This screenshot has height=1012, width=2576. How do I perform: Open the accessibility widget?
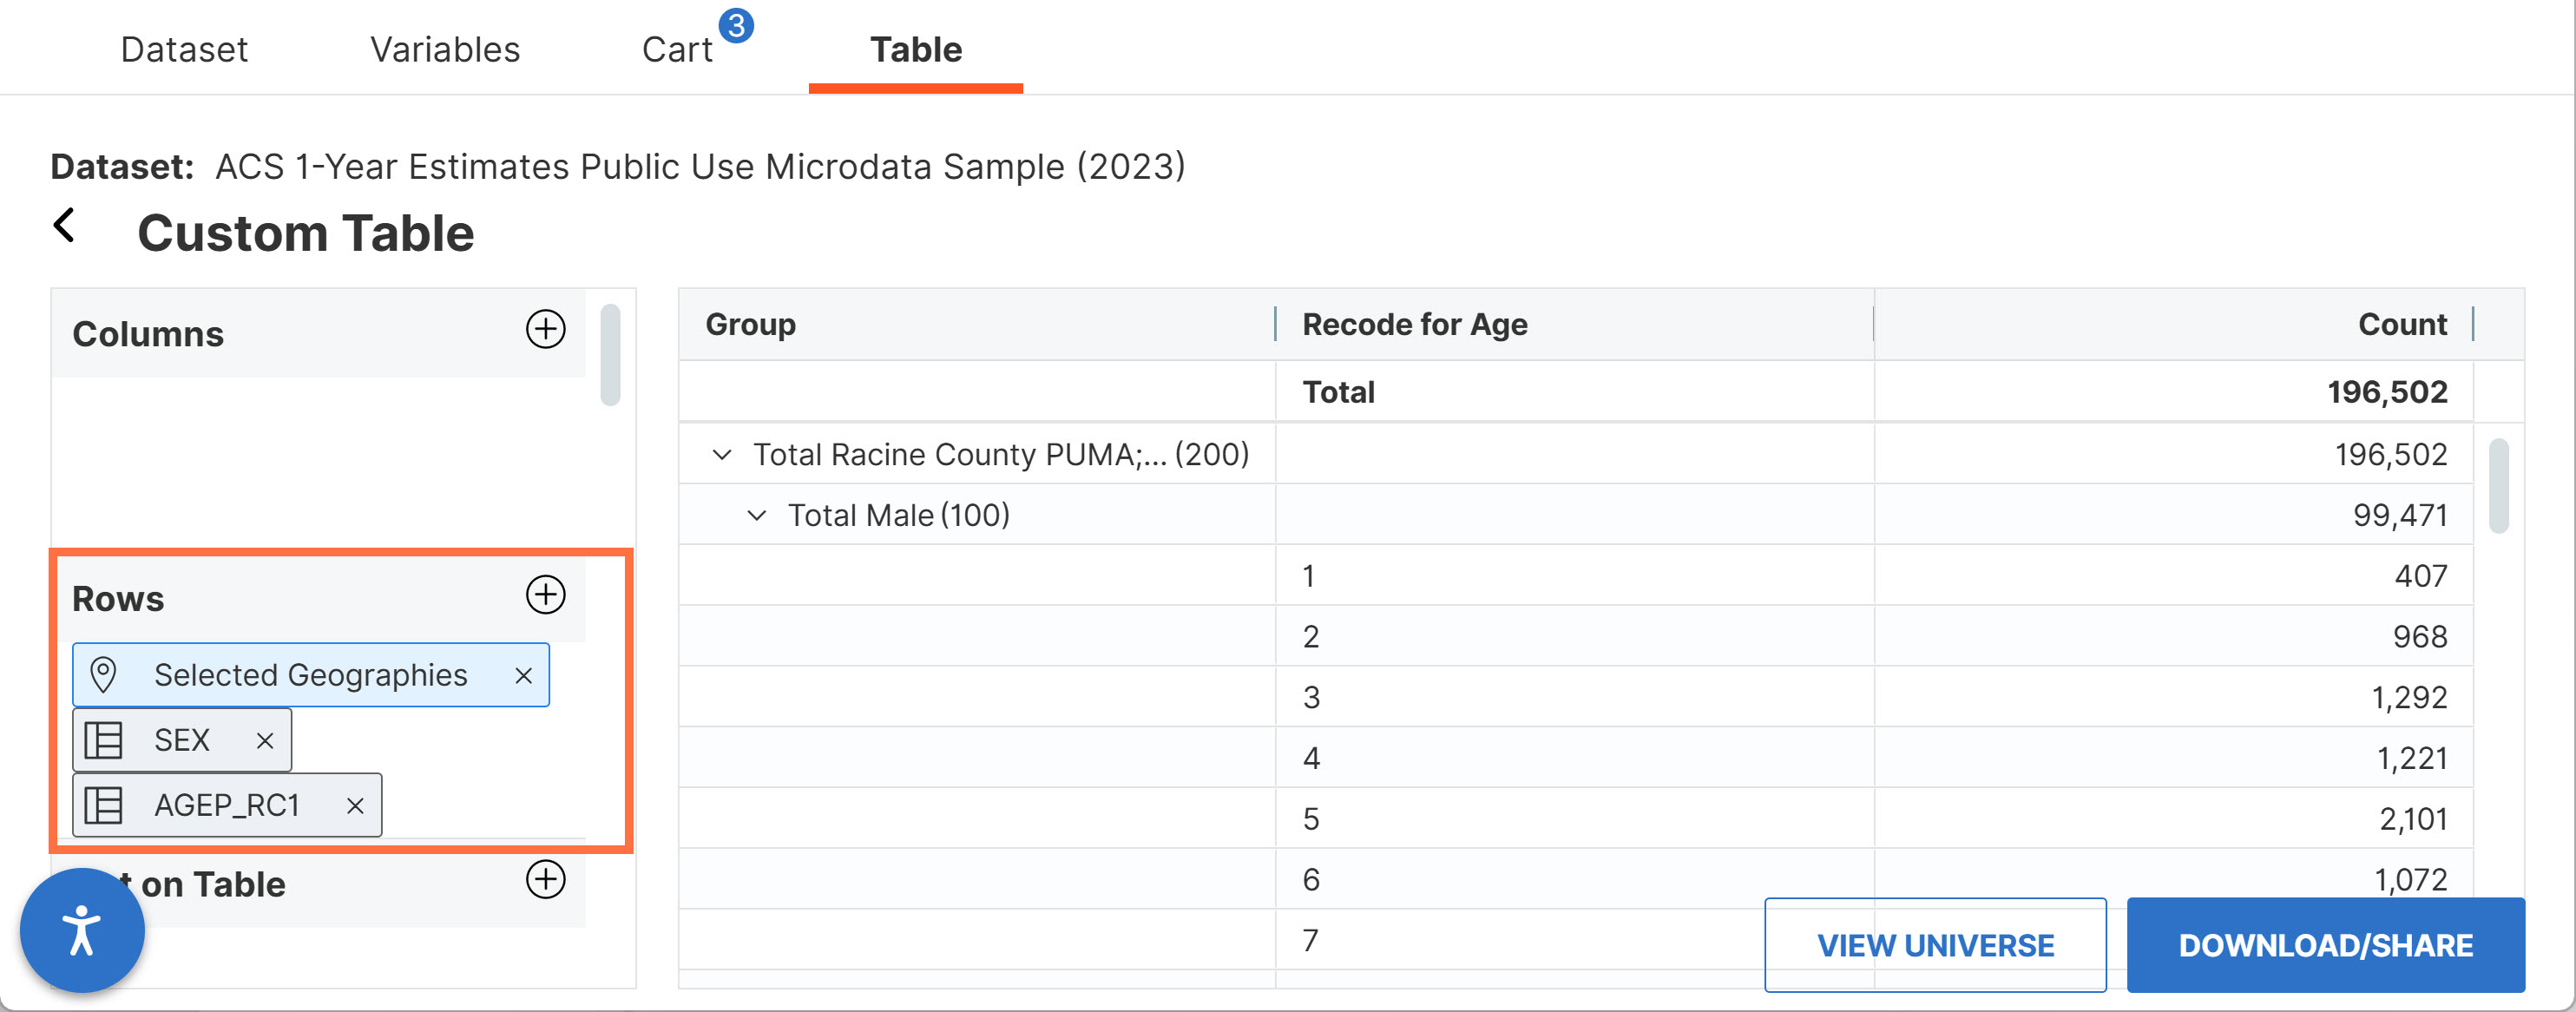coord(82,930)
